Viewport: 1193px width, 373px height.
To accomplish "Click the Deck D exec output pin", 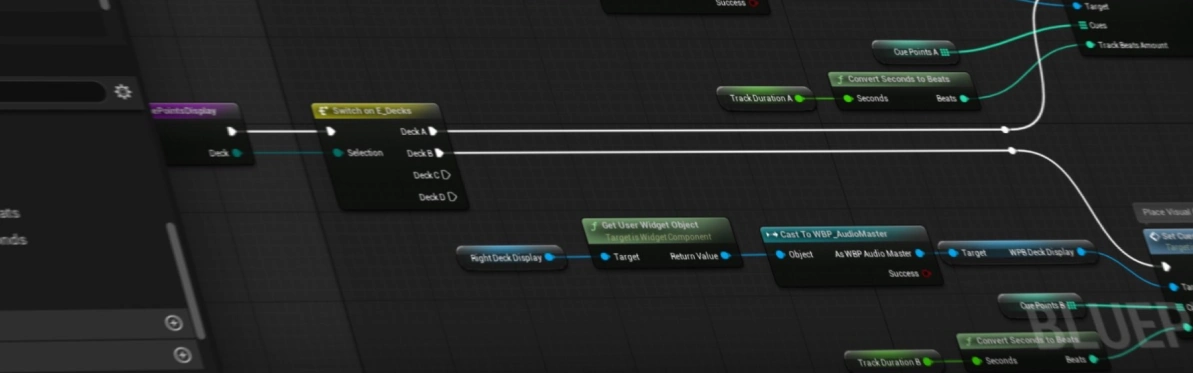I will tap(452, 197).
